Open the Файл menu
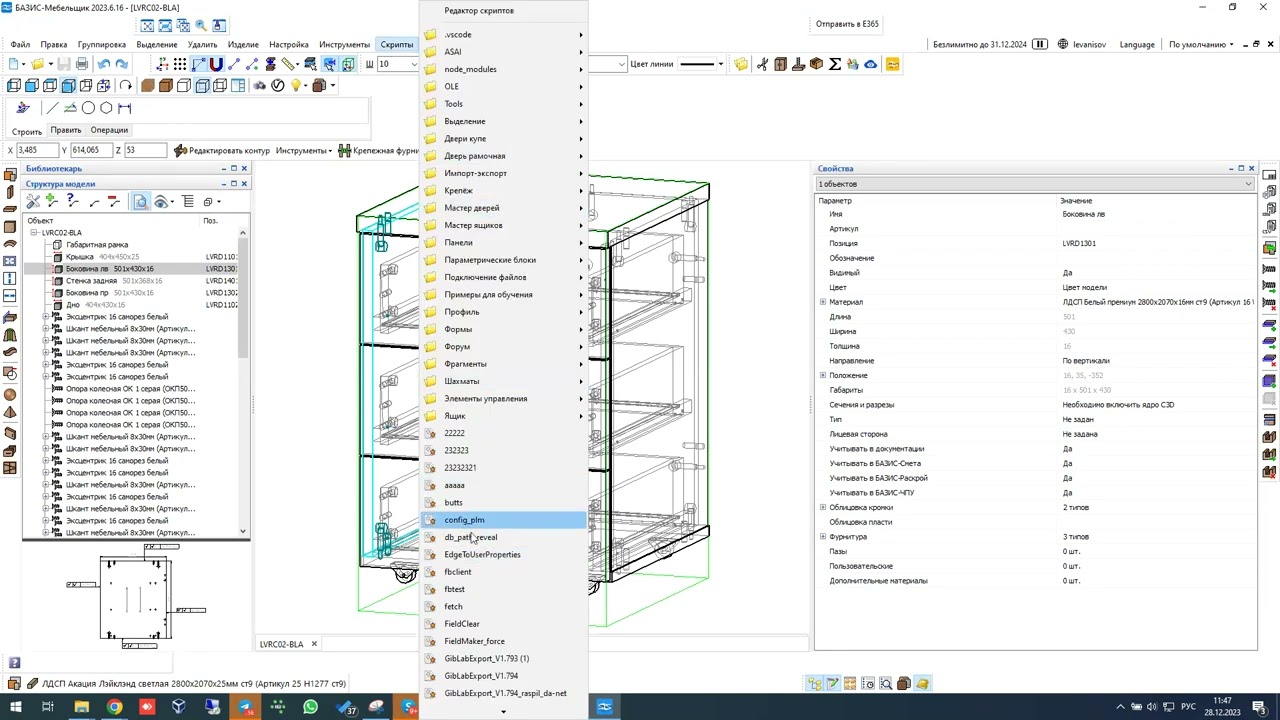 pyautogui.click(x=20, y=44)
